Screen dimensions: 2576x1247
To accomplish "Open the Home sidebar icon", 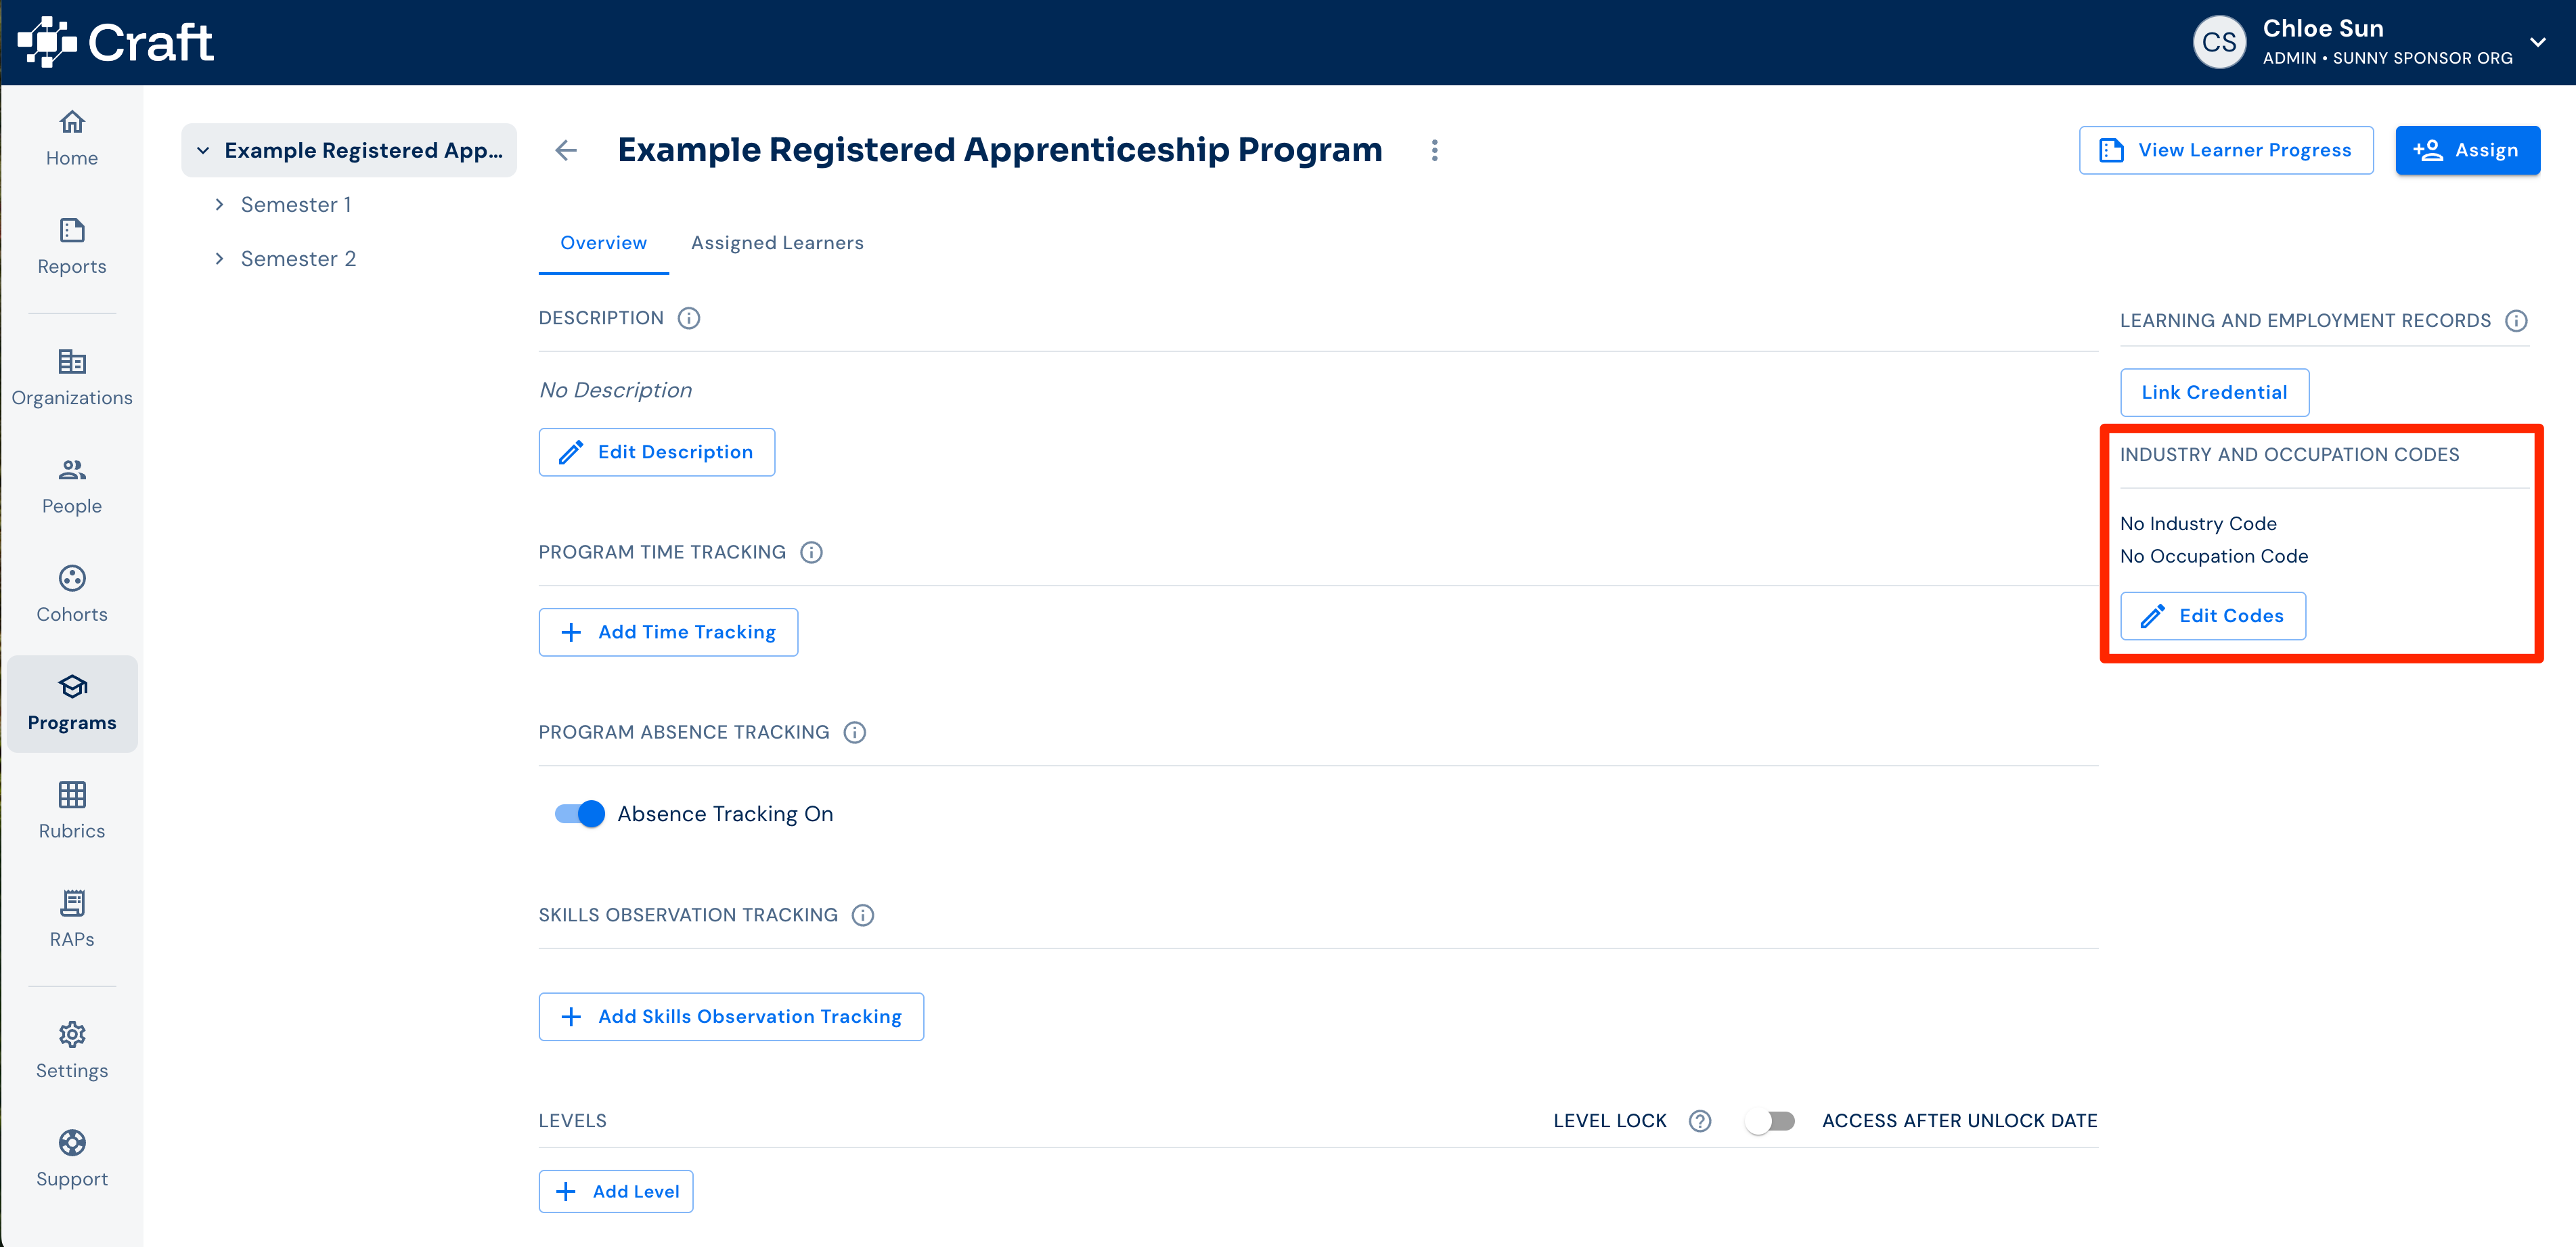I will [x=72, y=122].
